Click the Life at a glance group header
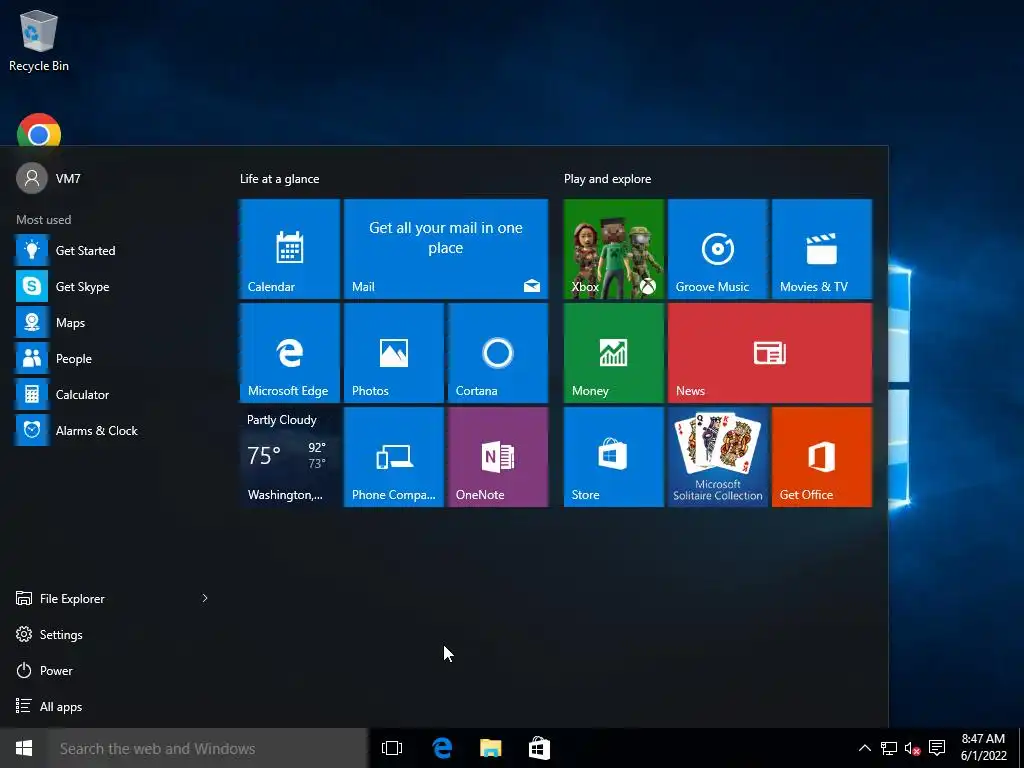Image resolution: width=1024 pixels, height=768 pixels. coord(280,178)
